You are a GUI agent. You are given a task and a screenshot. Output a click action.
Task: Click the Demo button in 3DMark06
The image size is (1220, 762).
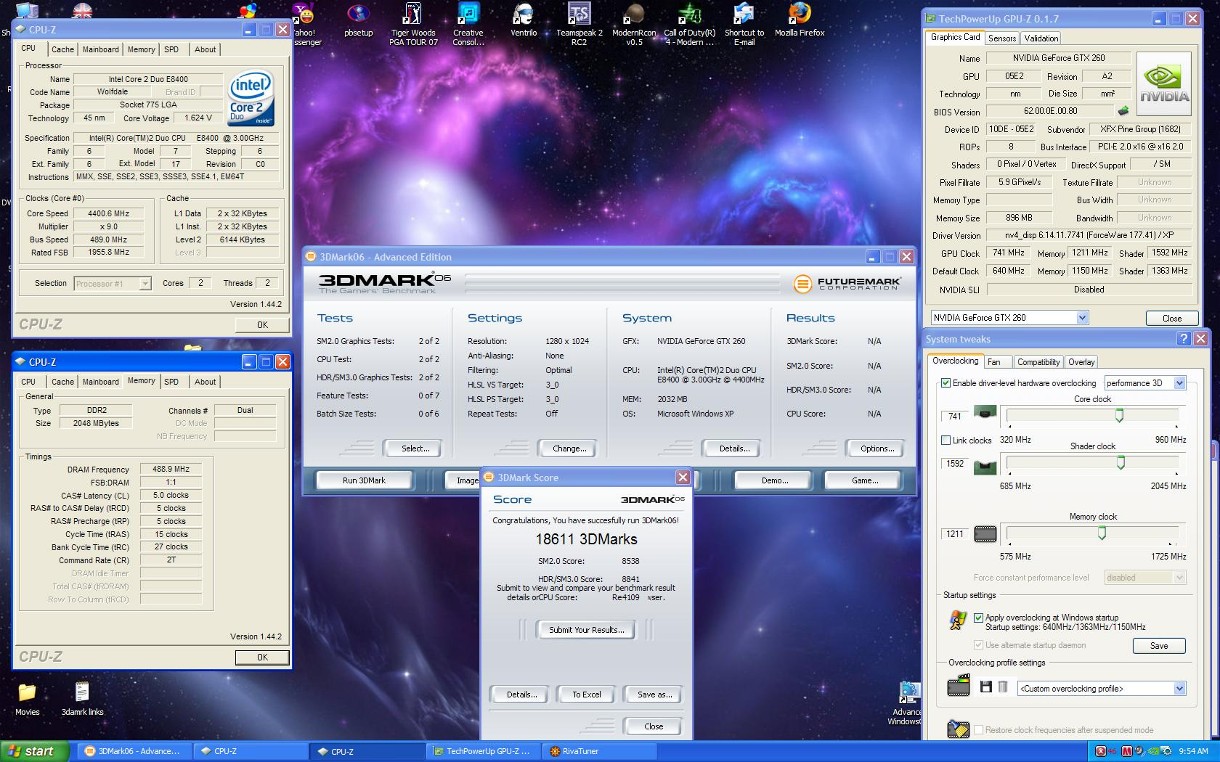click(774, 480)
